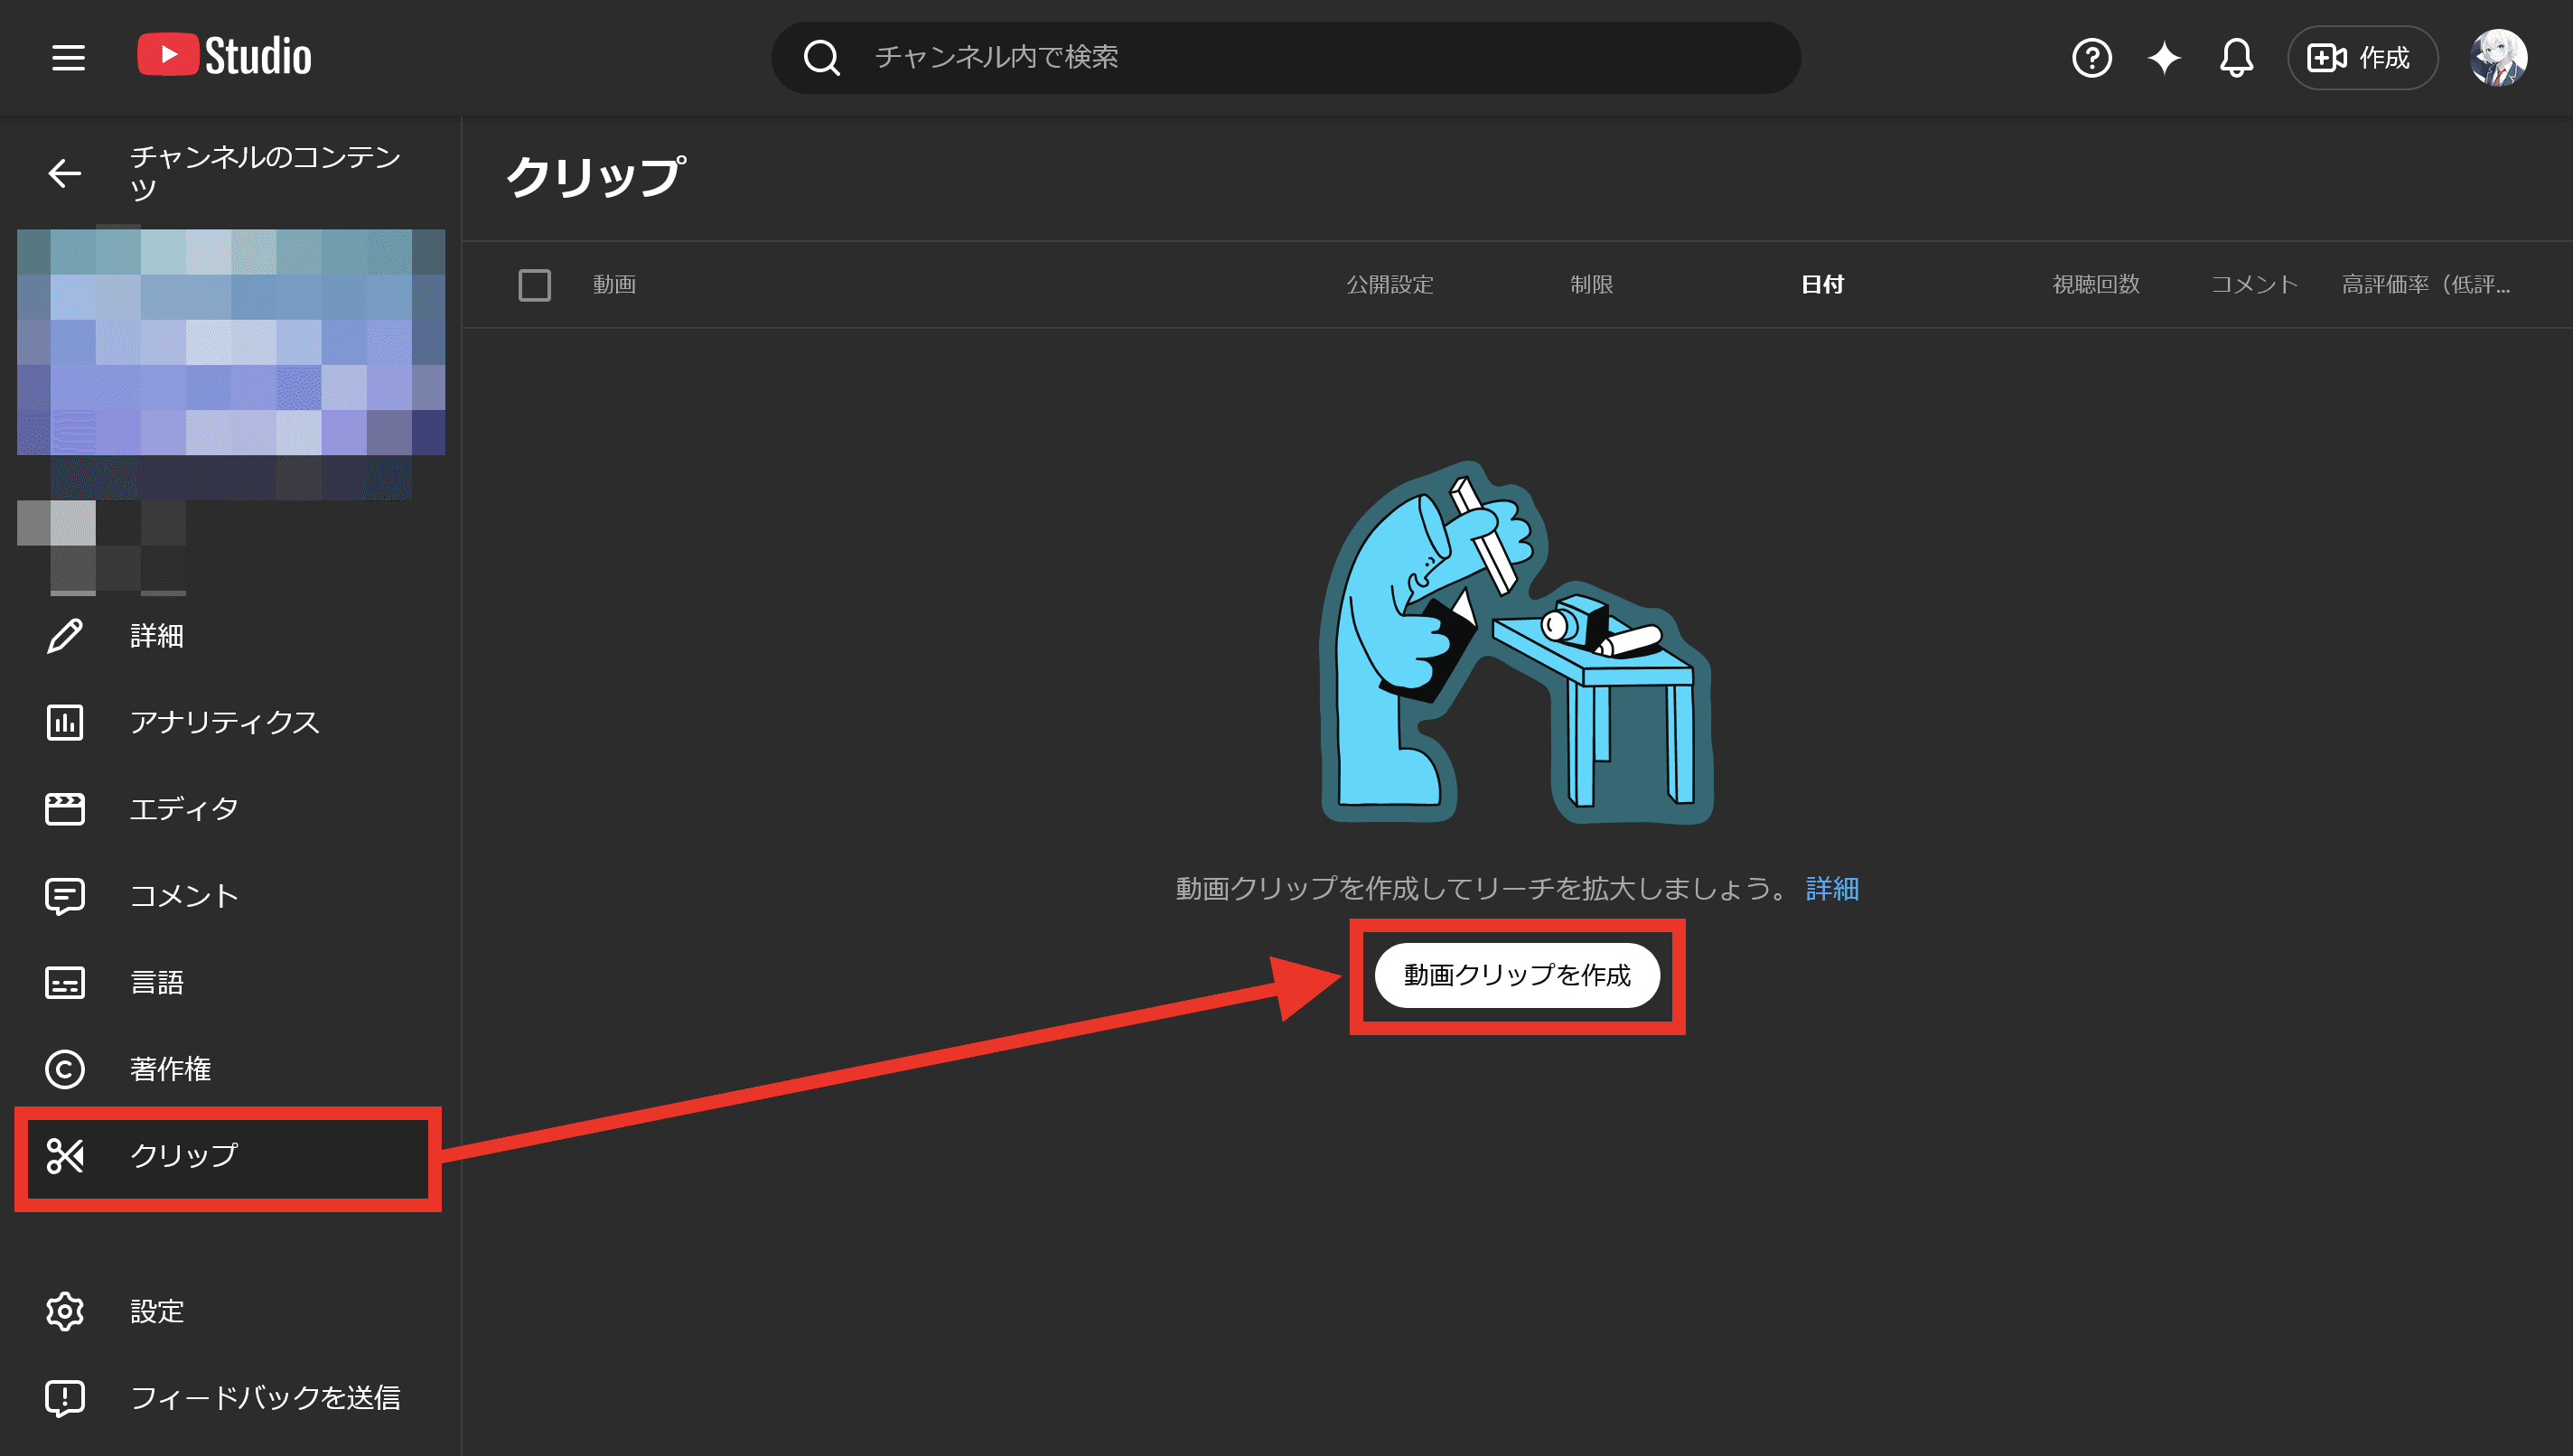Click the 詳細 learn more link

pyautogui.click(x=1832, y=888)
